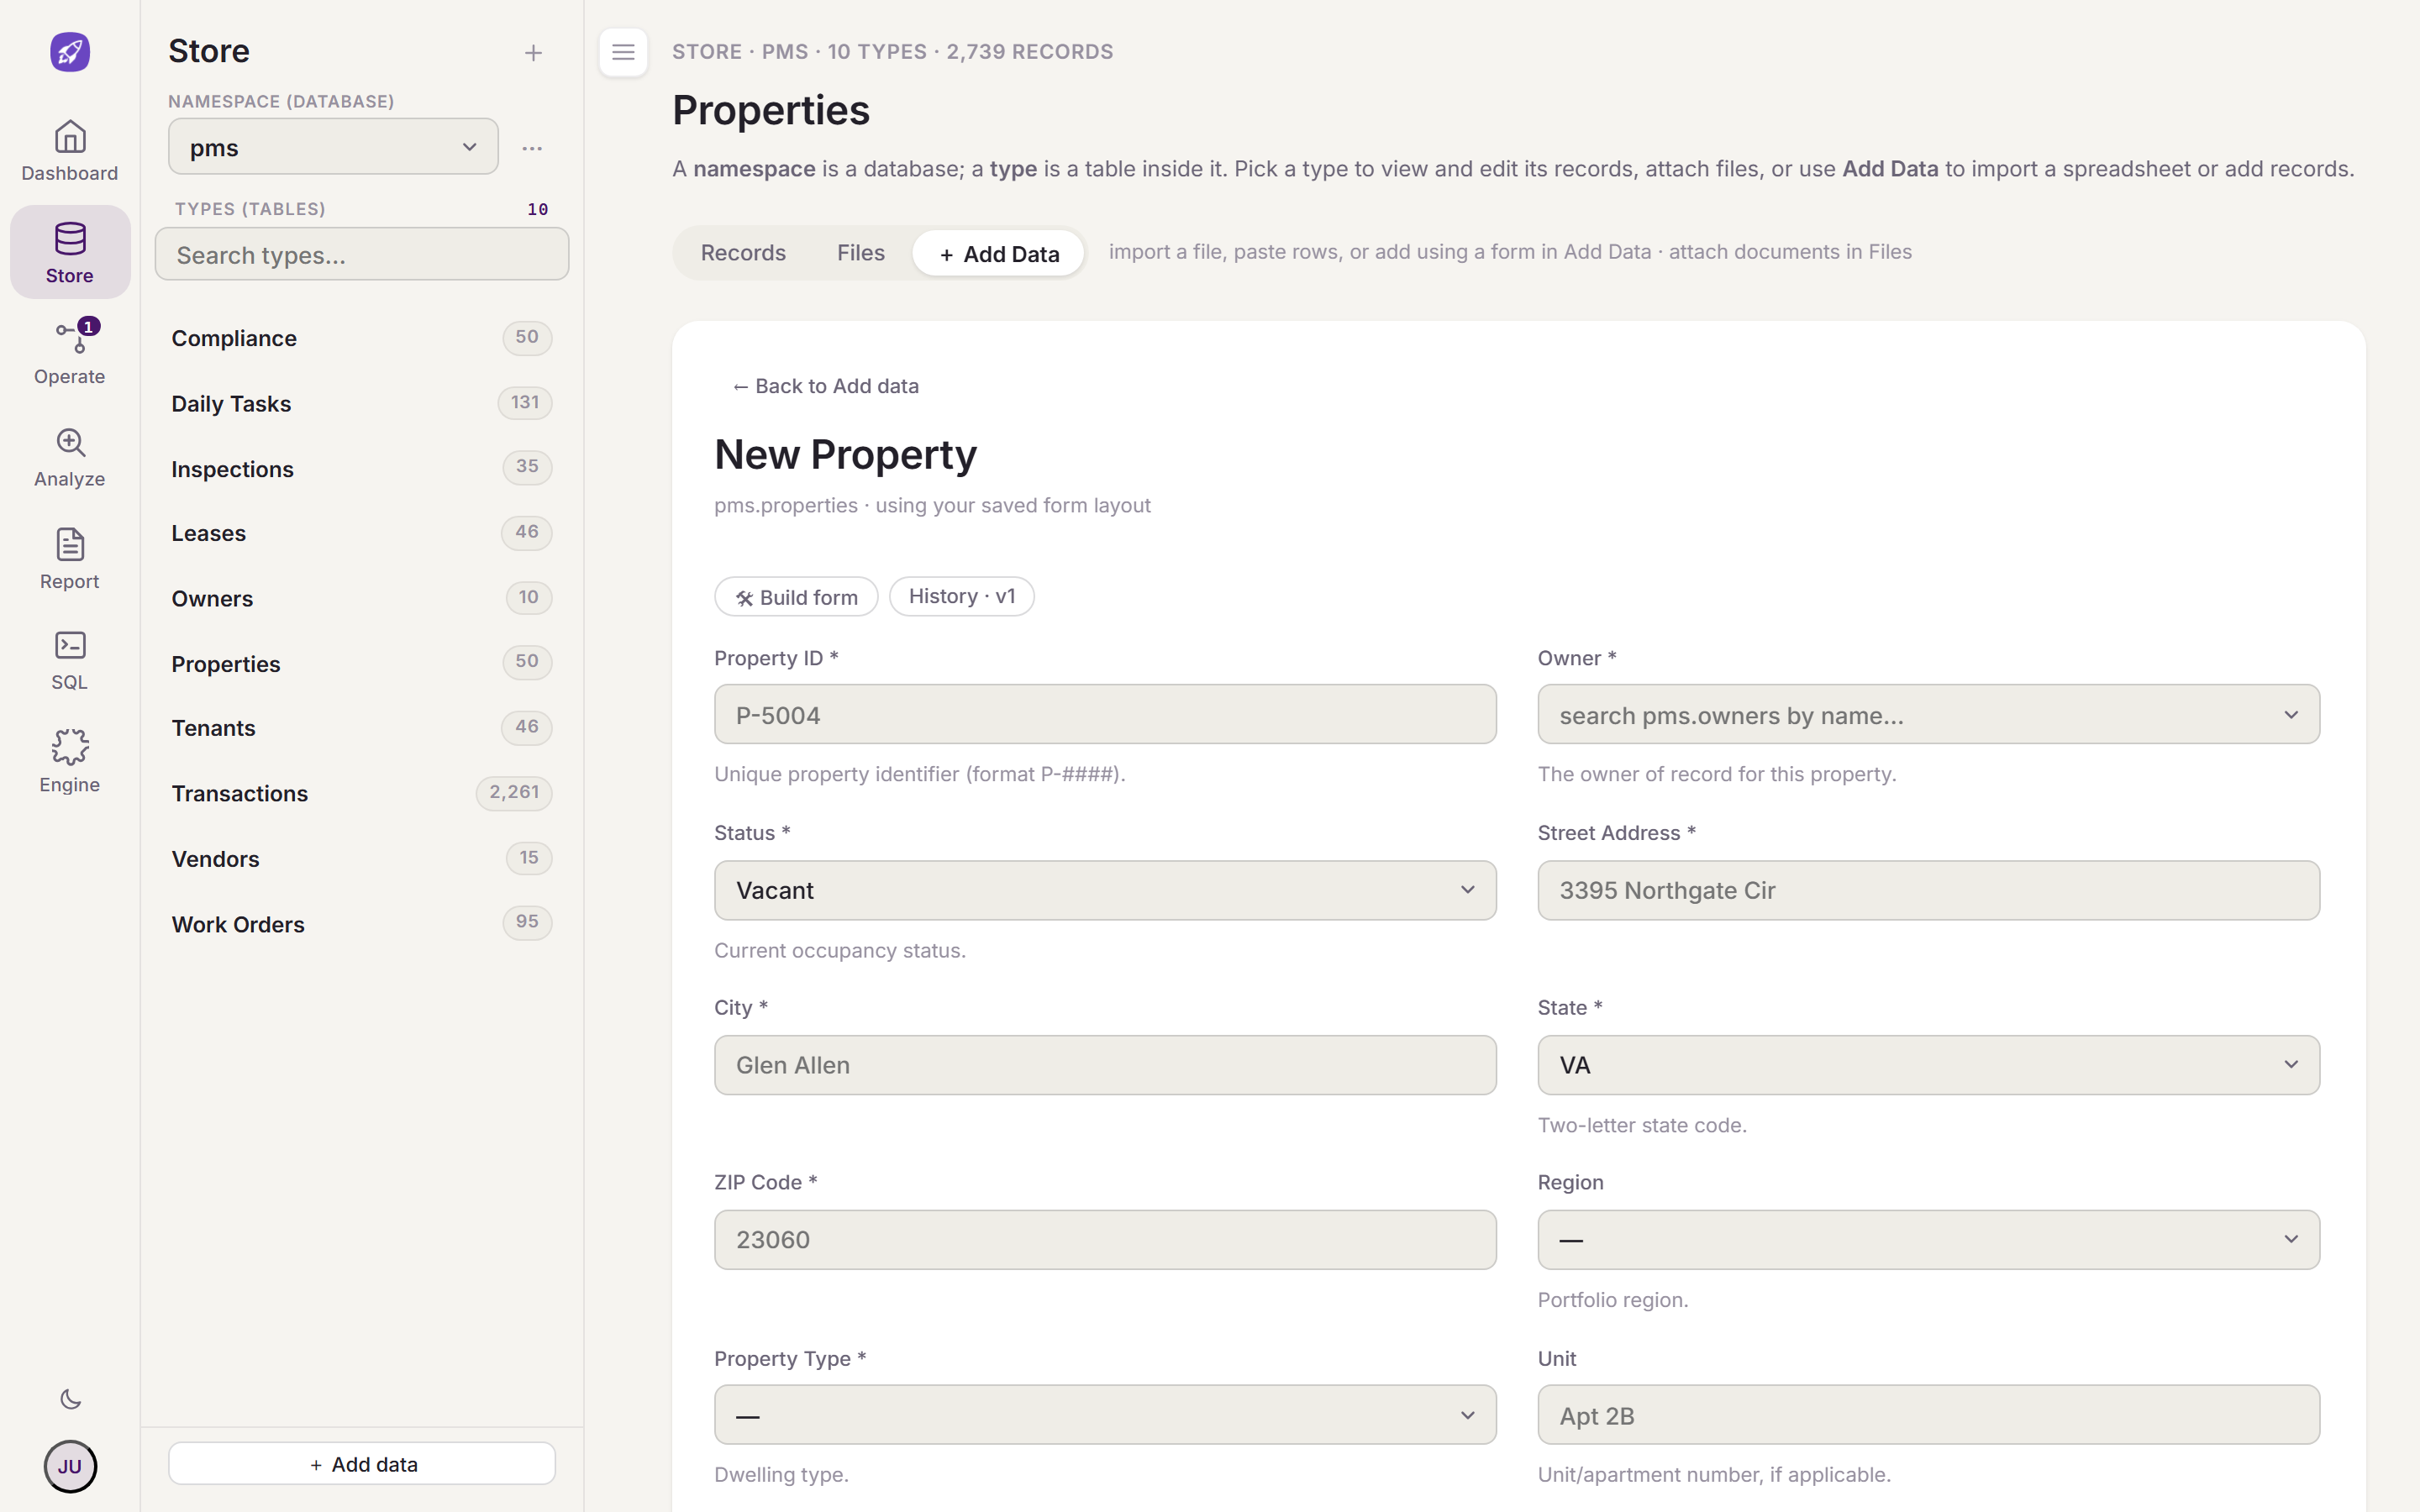Click the New Property heading
The image size is (2420, 1512).
(845, 455)
